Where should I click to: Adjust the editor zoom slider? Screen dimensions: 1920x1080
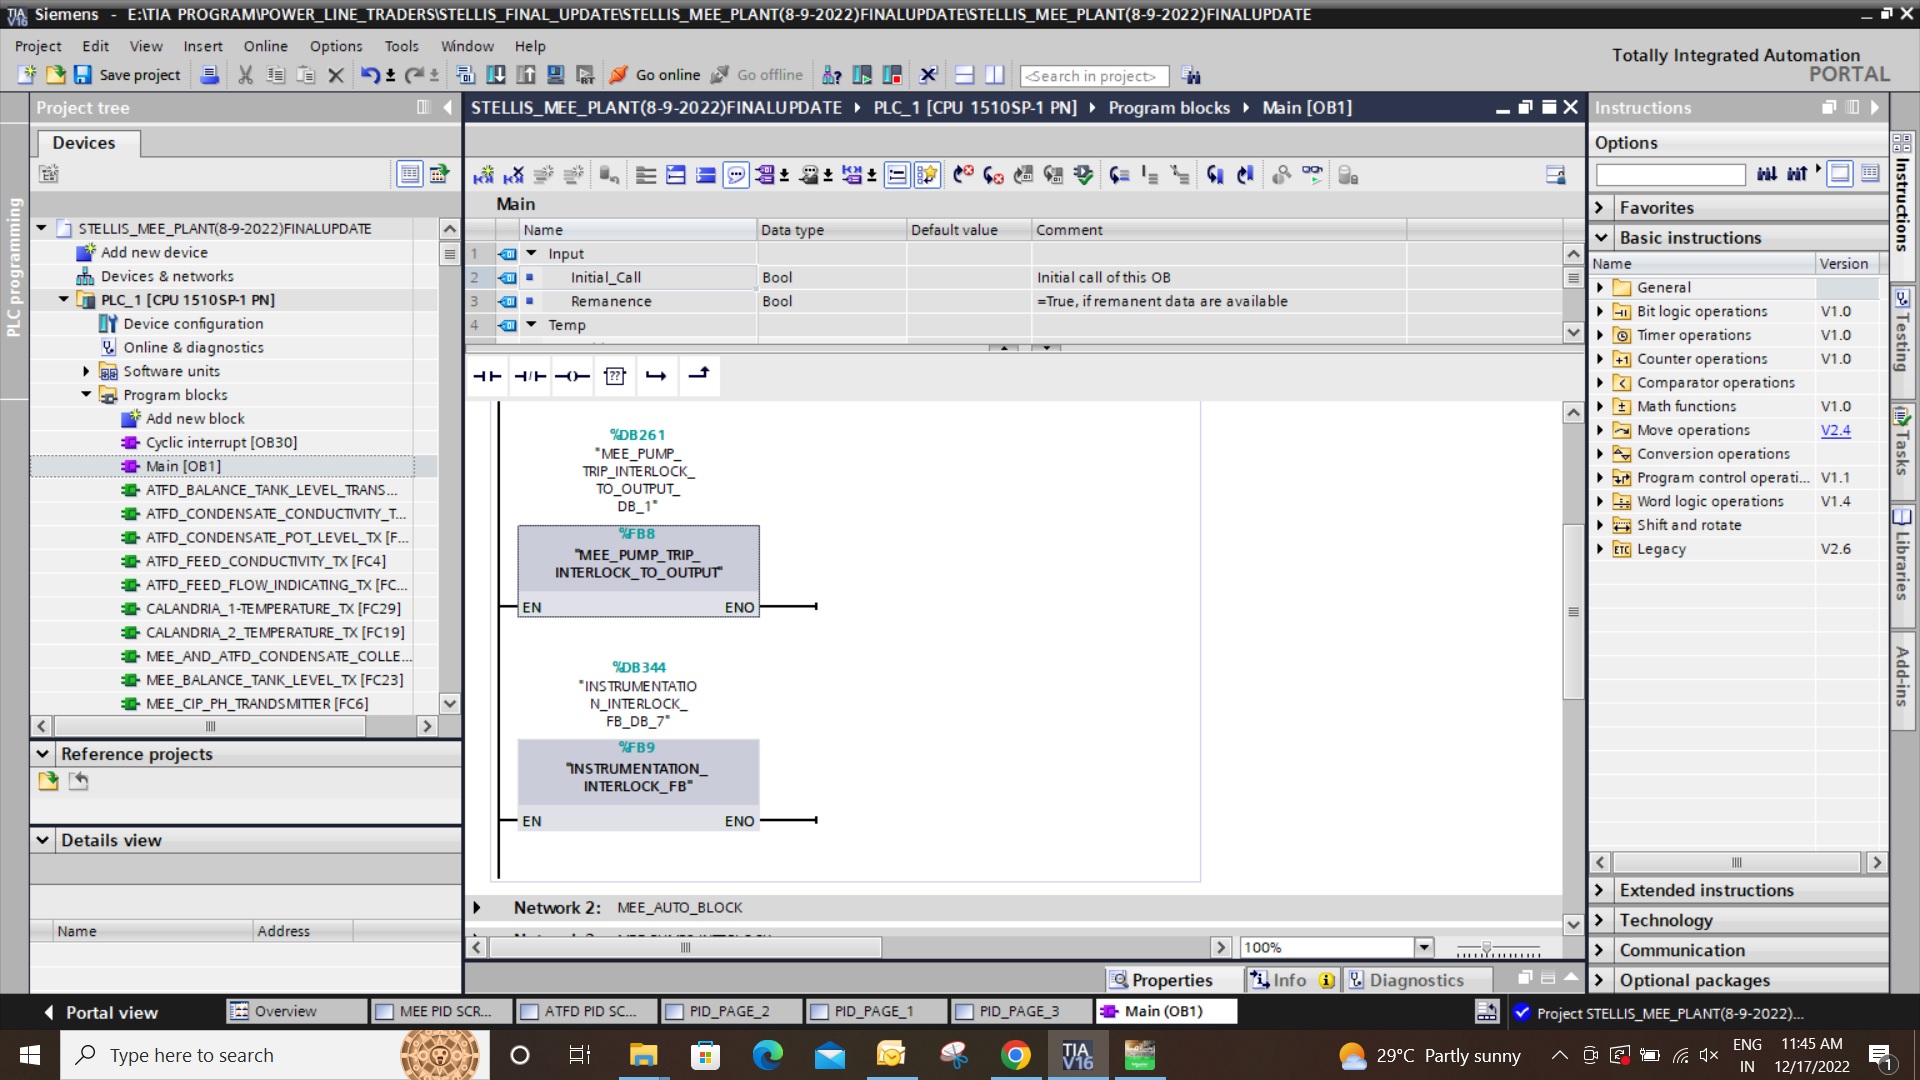point(1487,947)
